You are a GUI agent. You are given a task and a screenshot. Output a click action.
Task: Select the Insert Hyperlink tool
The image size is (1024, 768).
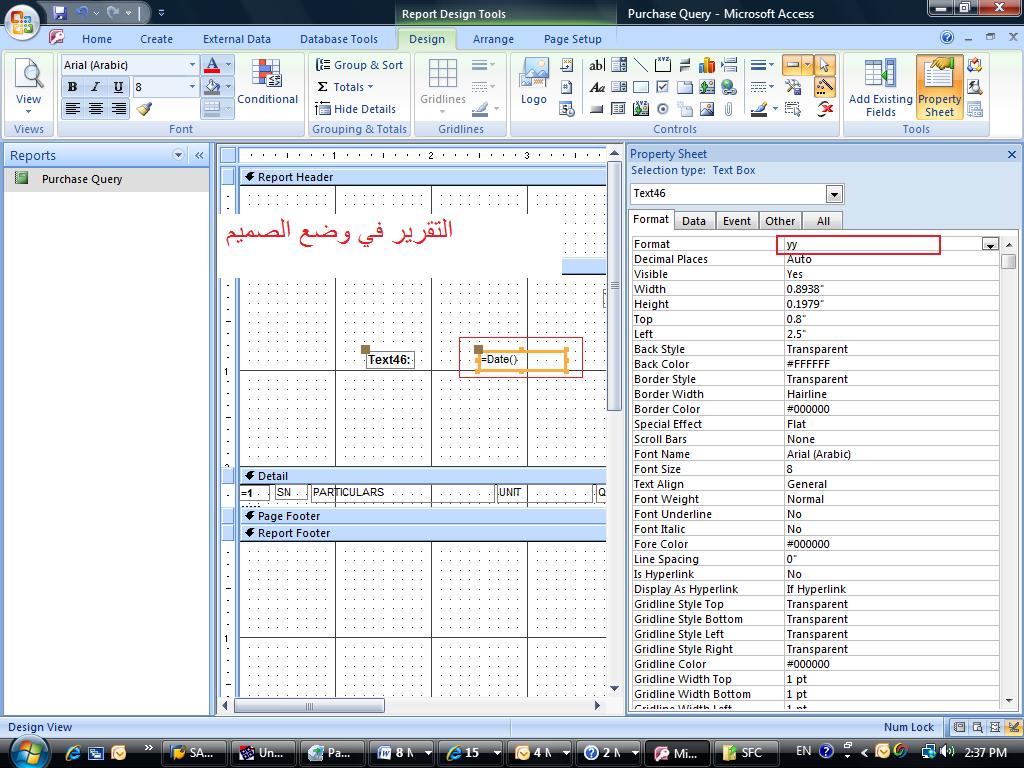(728, 88)
